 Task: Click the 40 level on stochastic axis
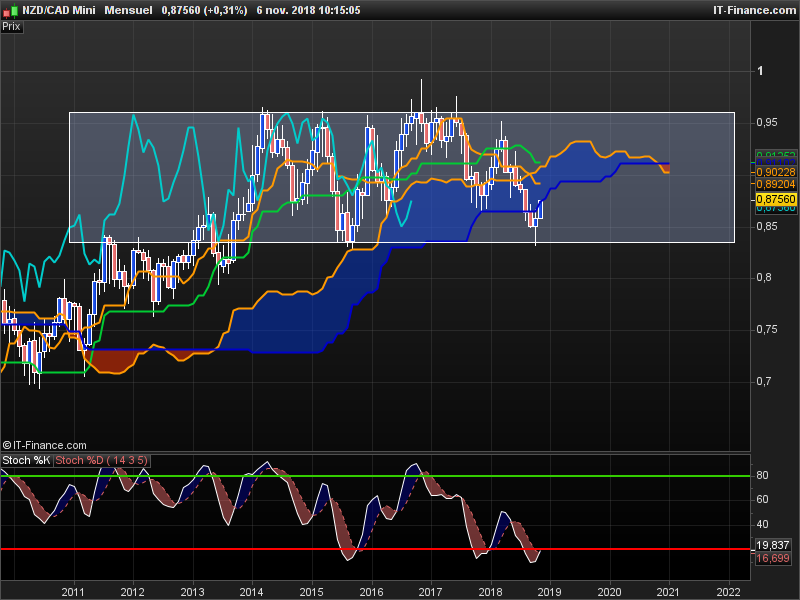[x=762, y=524]
